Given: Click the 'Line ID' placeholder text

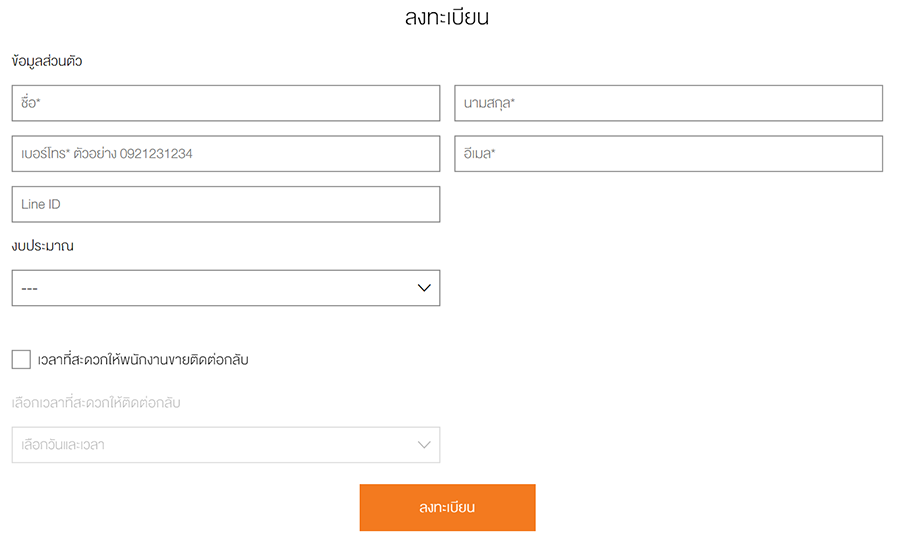Looking at the screenshot, I should (x=42, y=204).
